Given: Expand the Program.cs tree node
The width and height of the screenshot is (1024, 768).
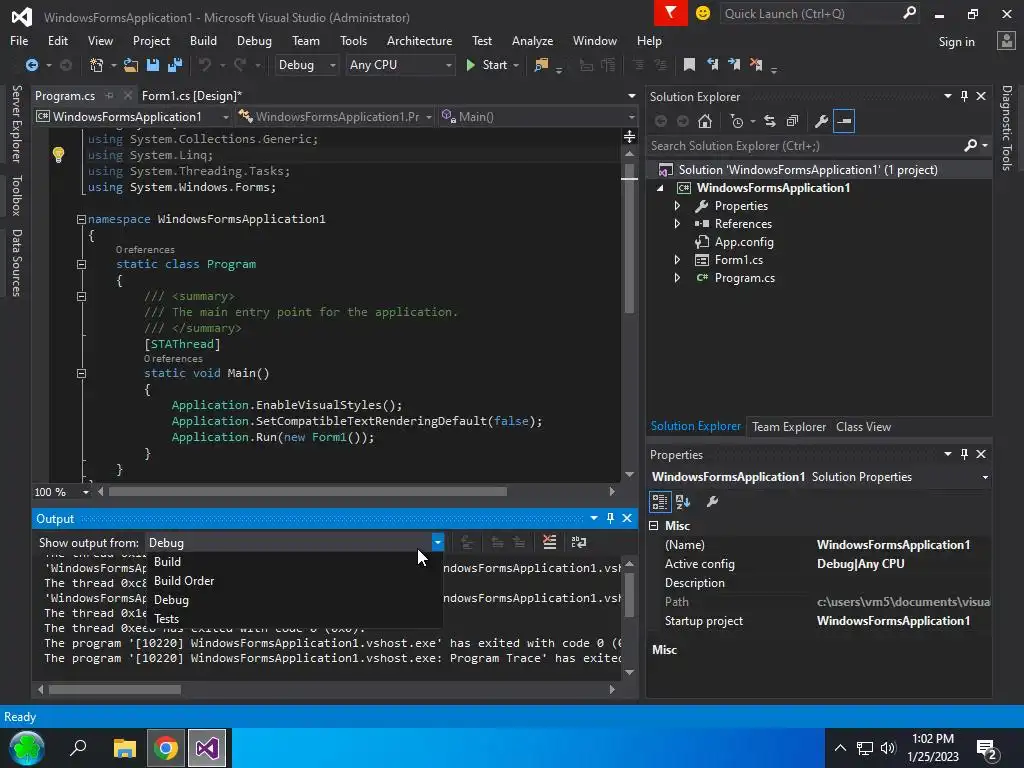Looking at the screenshot, I should [x=677, y=278].
